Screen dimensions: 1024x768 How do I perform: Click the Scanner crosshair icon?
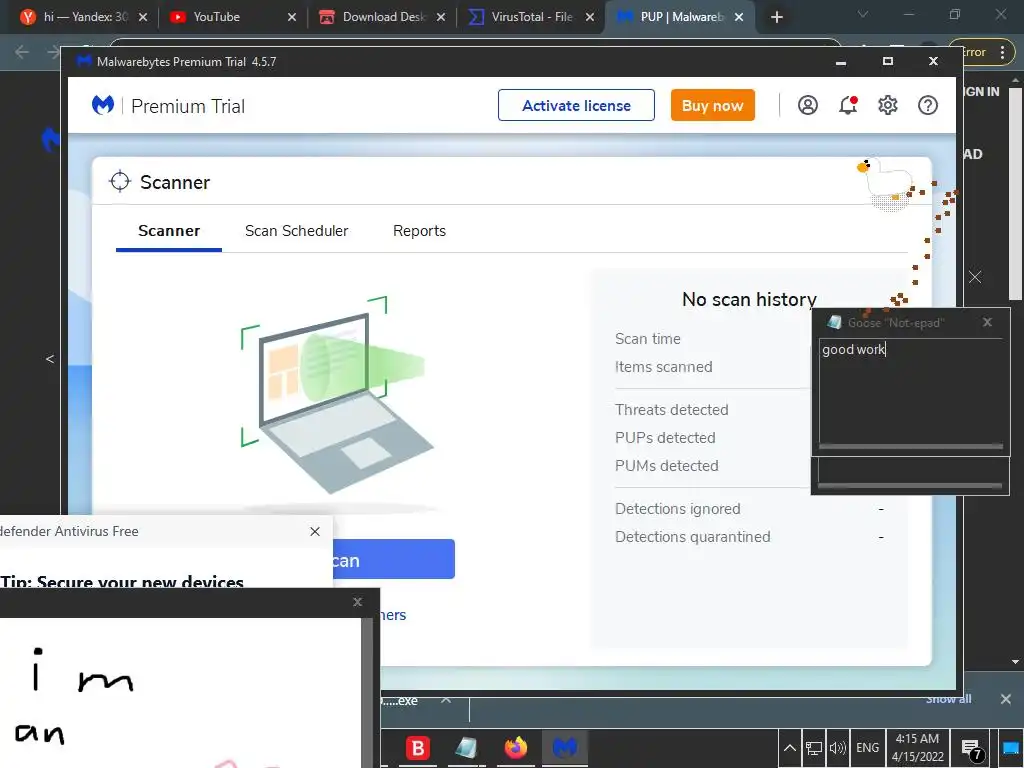(x=120, y=182)
